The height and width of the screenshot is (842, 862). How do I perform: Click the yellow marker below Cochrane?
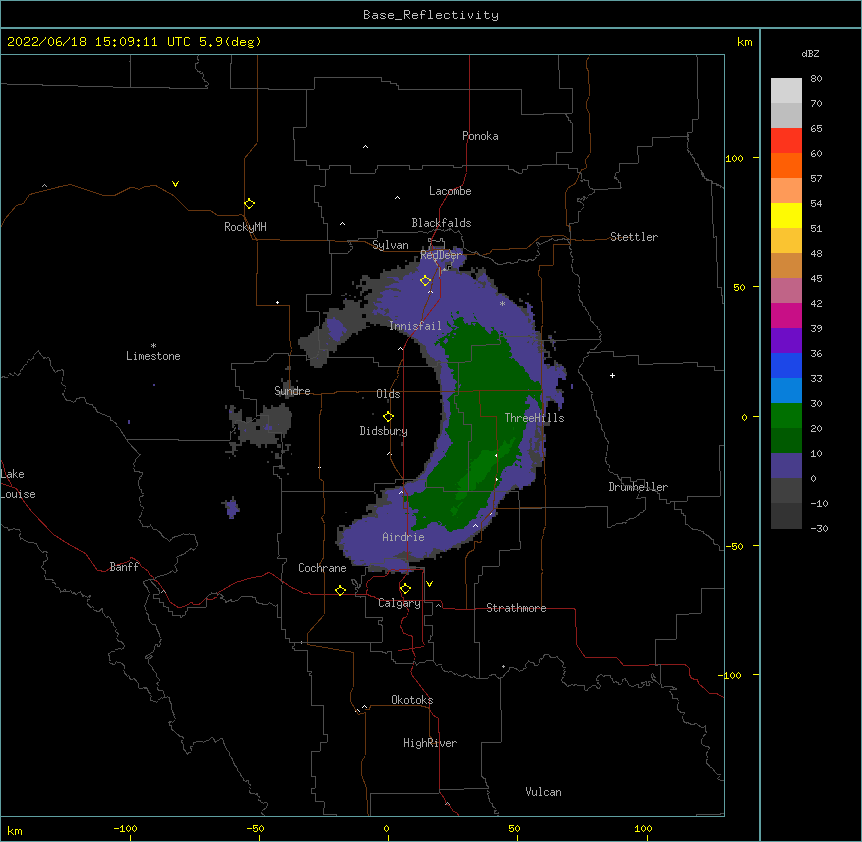tap(340, 590)
